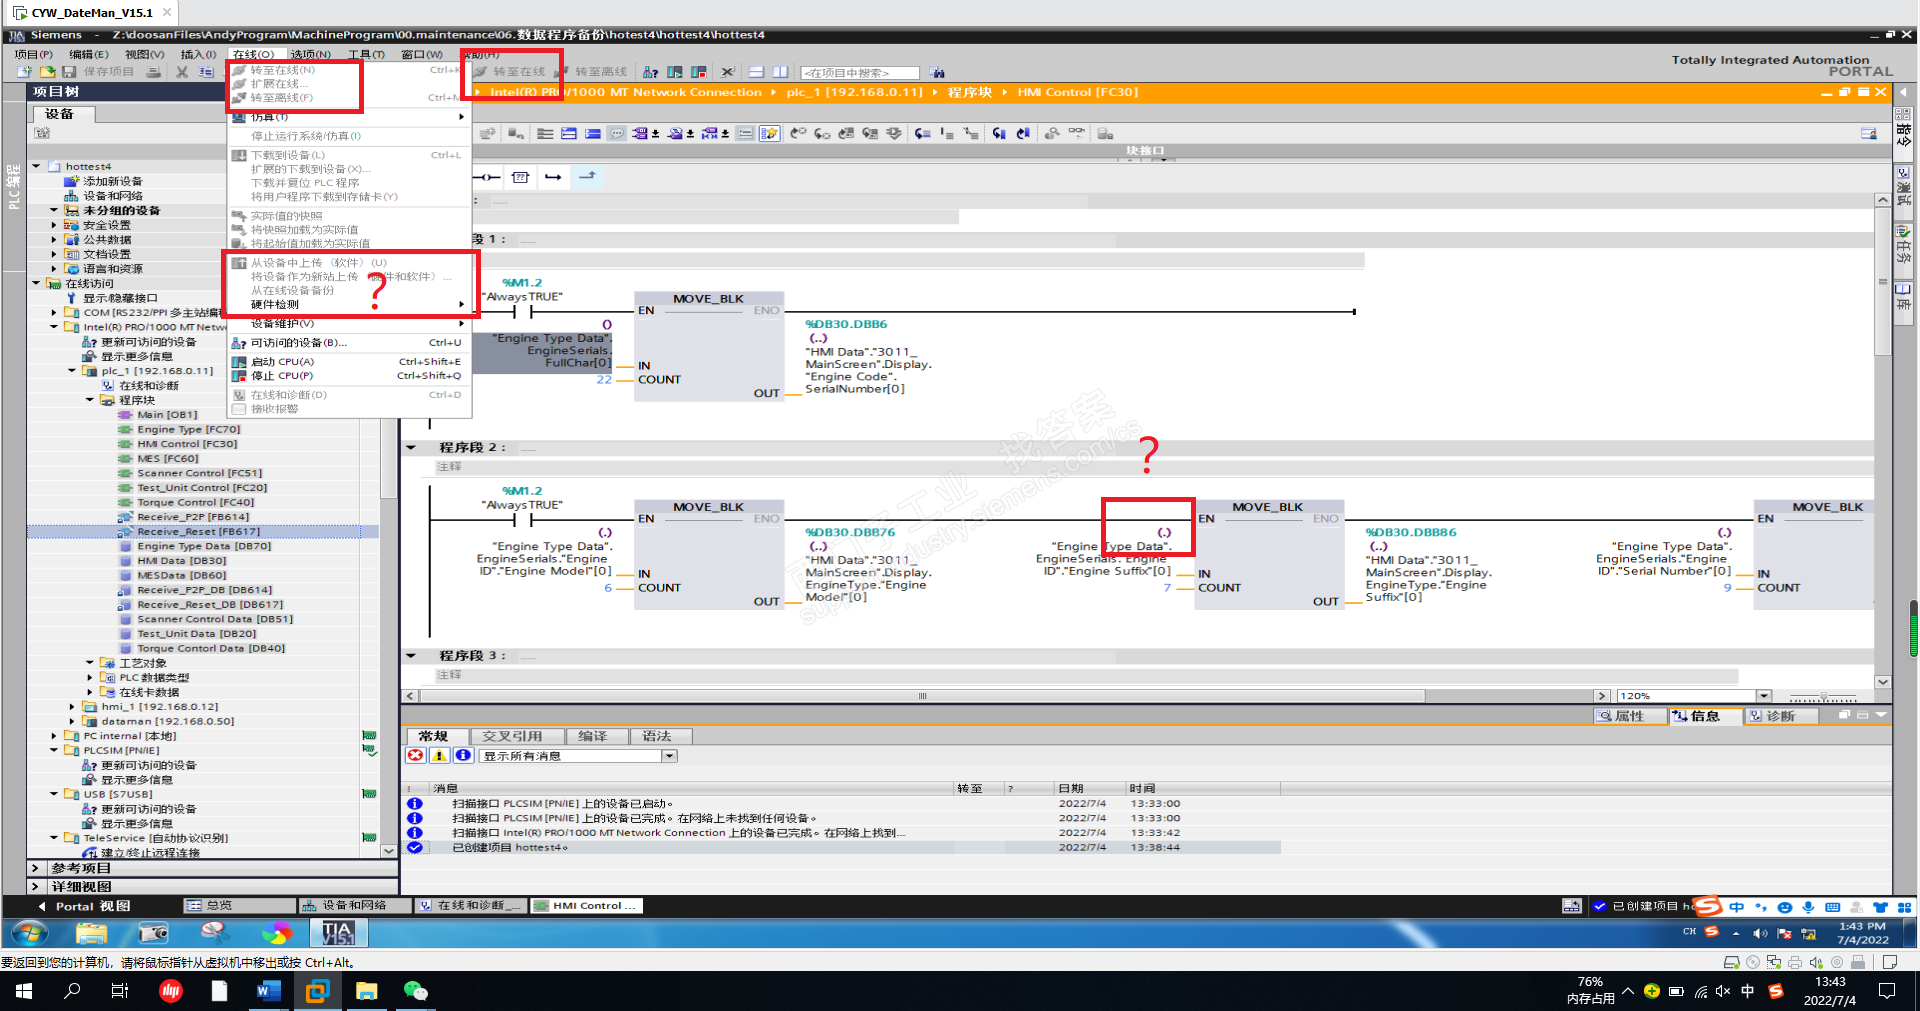This screenshot has height=1011, width=1920.
Task: Click the accessible devices toolbar icon
Action: [650, 72]
